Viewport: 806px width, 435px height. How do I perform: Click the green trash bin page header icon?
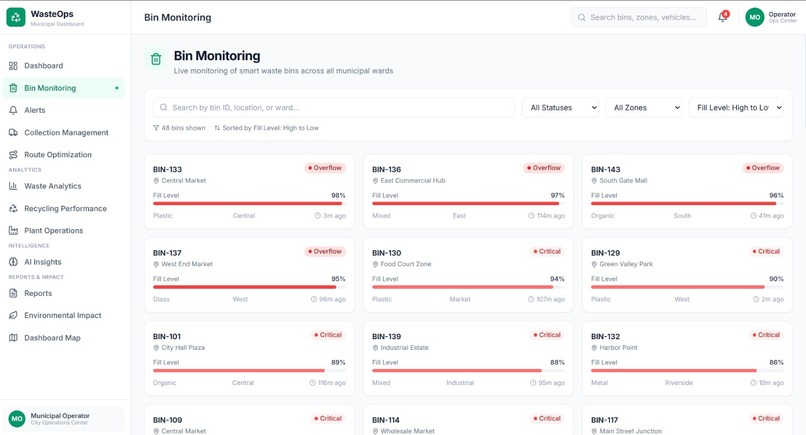[x=156, y=59]
